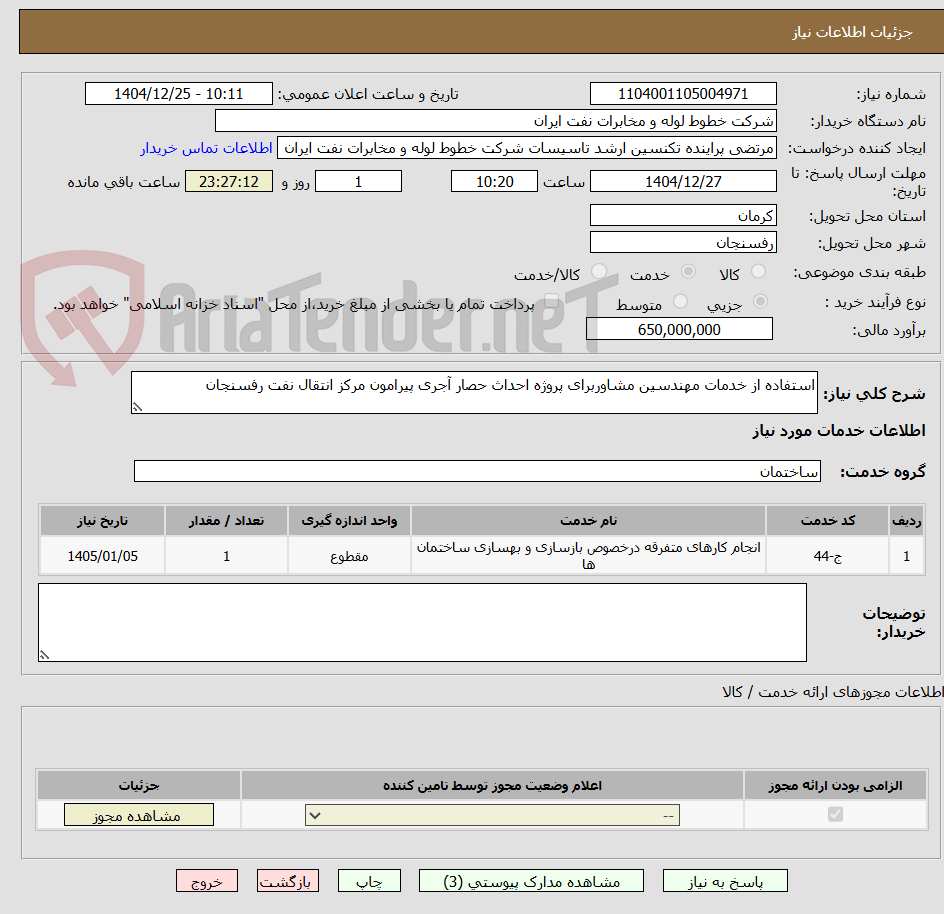The image size is (944, 914).
Task: Click the need date cell 1405/01/05
Action: pyautogui.click(x=102, y=556)
